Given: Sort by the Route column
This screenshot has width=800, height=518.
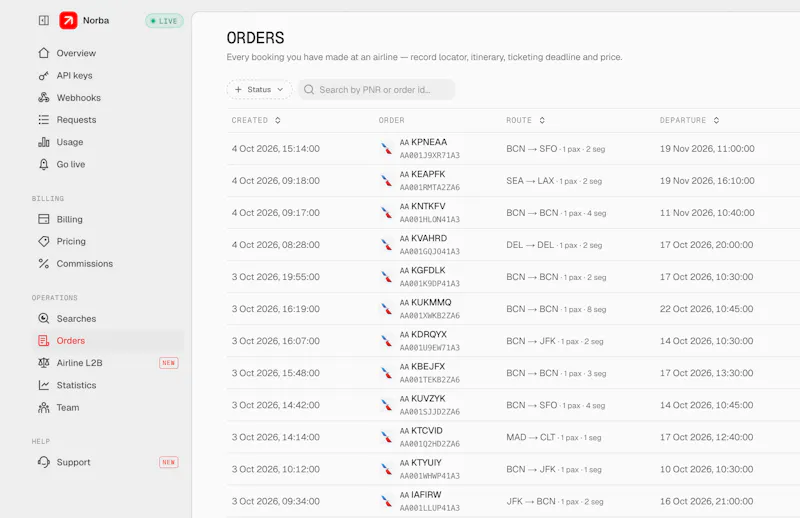Looking at the screenshot, I should tap(526, 120).
